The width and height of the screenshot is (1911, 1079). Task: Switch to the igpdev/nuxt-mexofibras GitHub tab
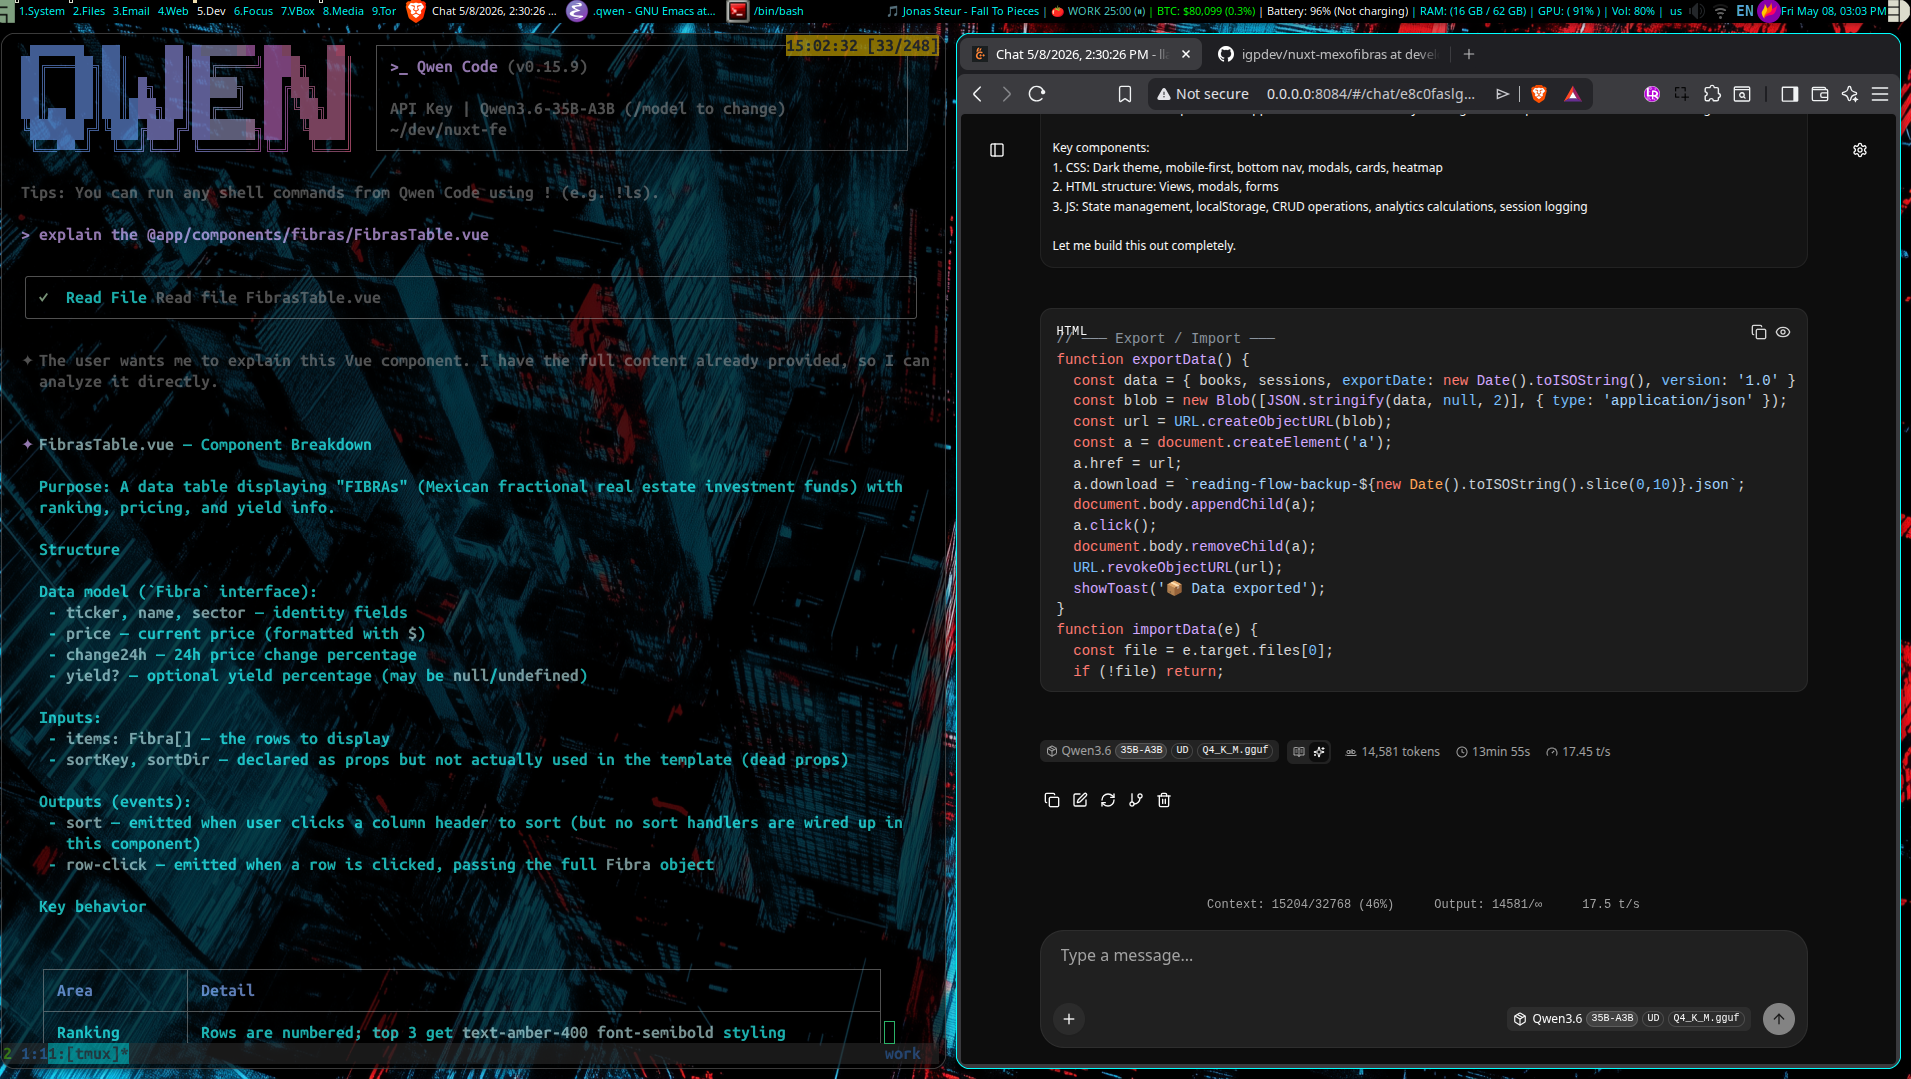[1327, 54]
